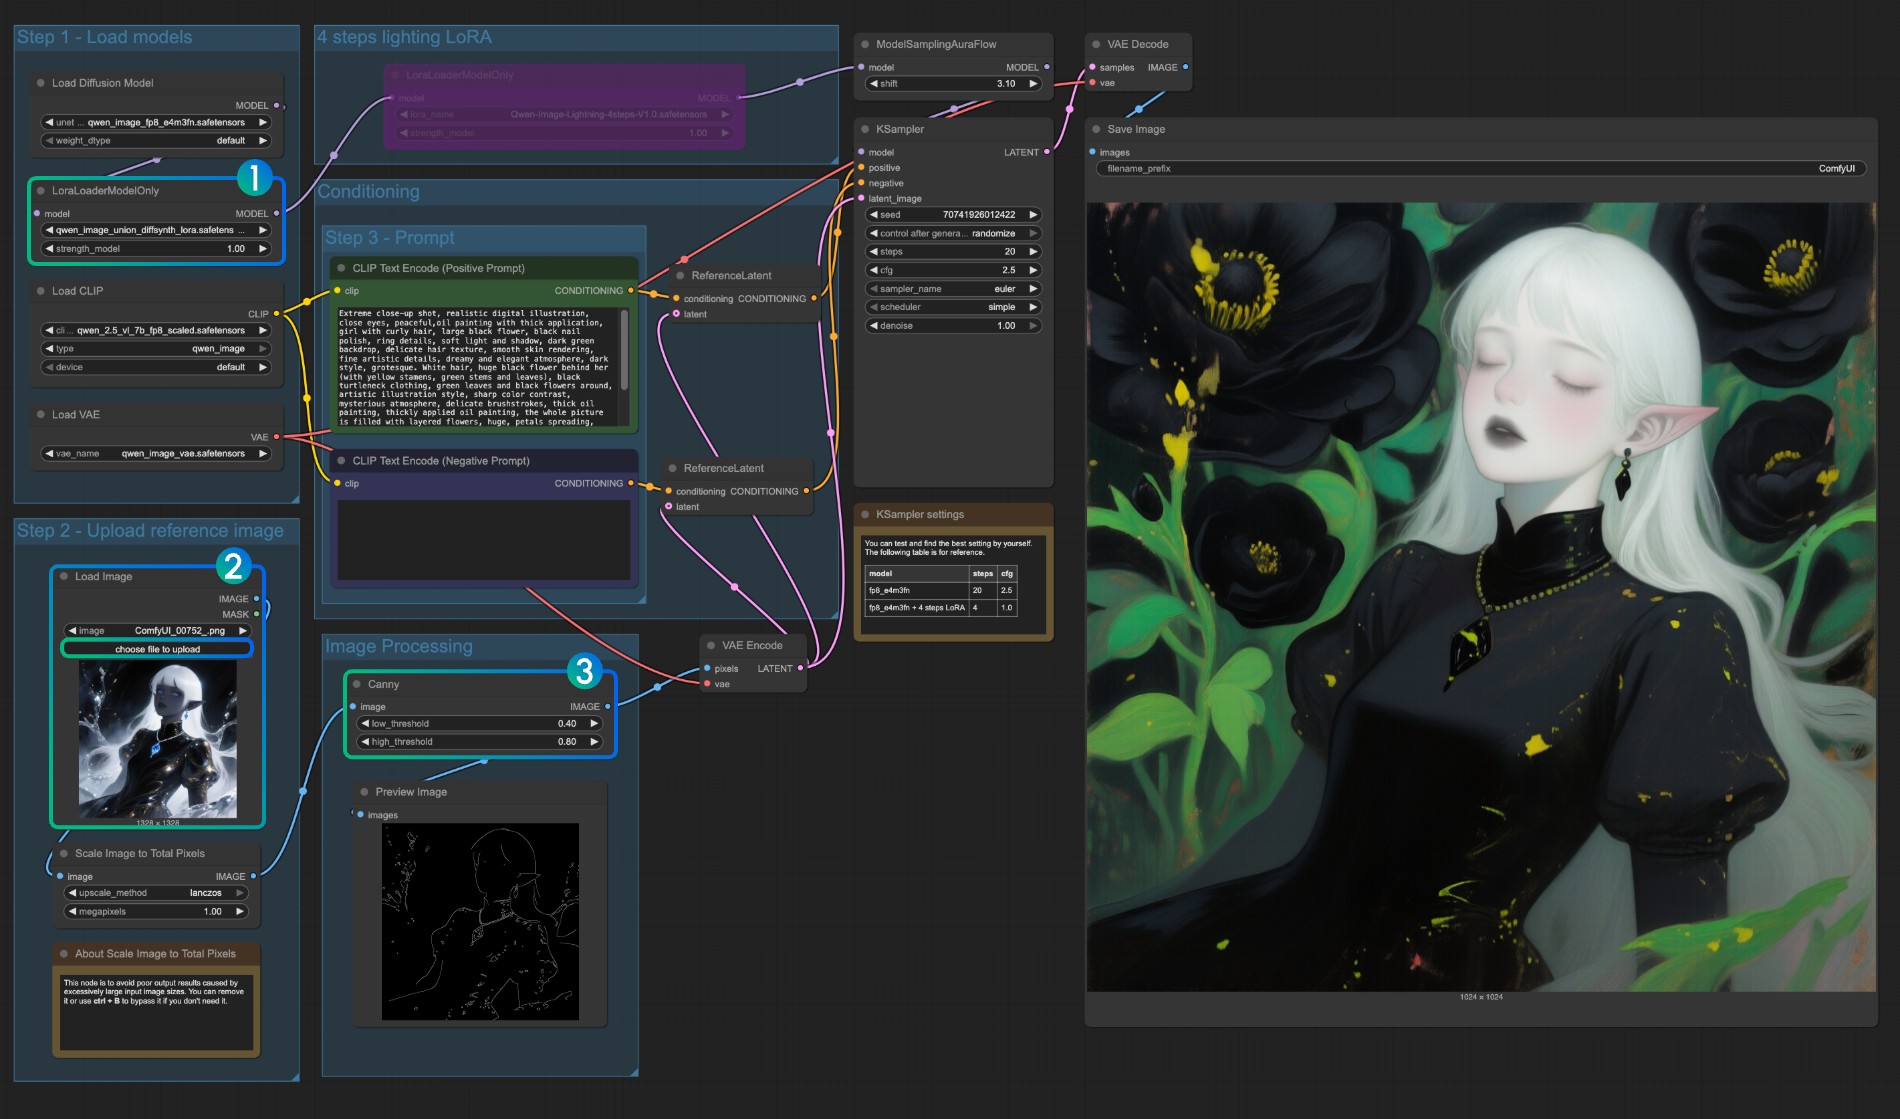Click next arrow on Load Image file selector
Image resolution: width=1900 pixels, height=1119 pixels.
242,631
